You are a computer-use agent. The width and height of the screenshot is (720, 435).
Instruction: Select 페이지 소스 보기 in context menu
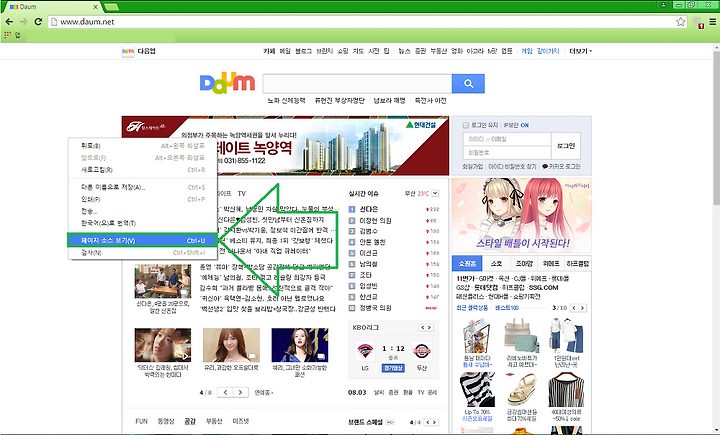pos(142,240)
